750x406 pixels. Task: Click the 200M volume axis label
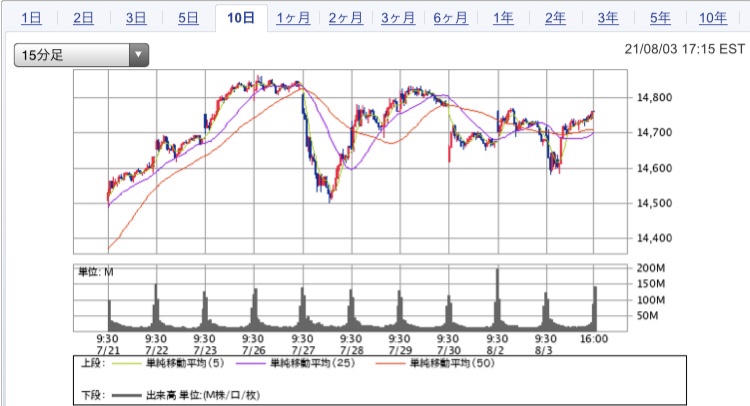(x=651, y=268)
